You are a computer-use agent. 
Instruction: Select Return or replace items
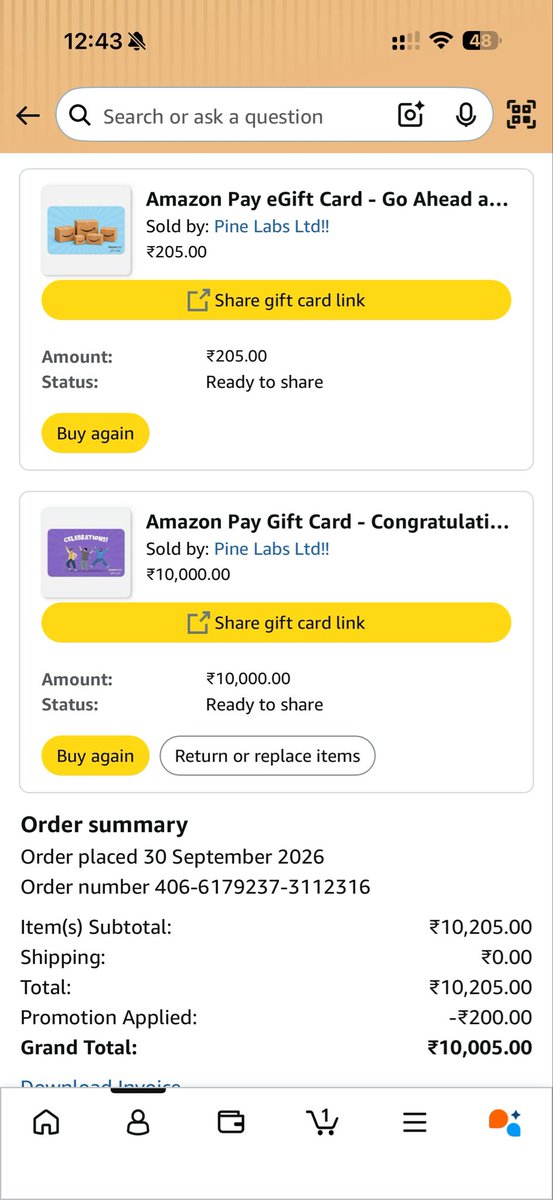pos(267,756)
